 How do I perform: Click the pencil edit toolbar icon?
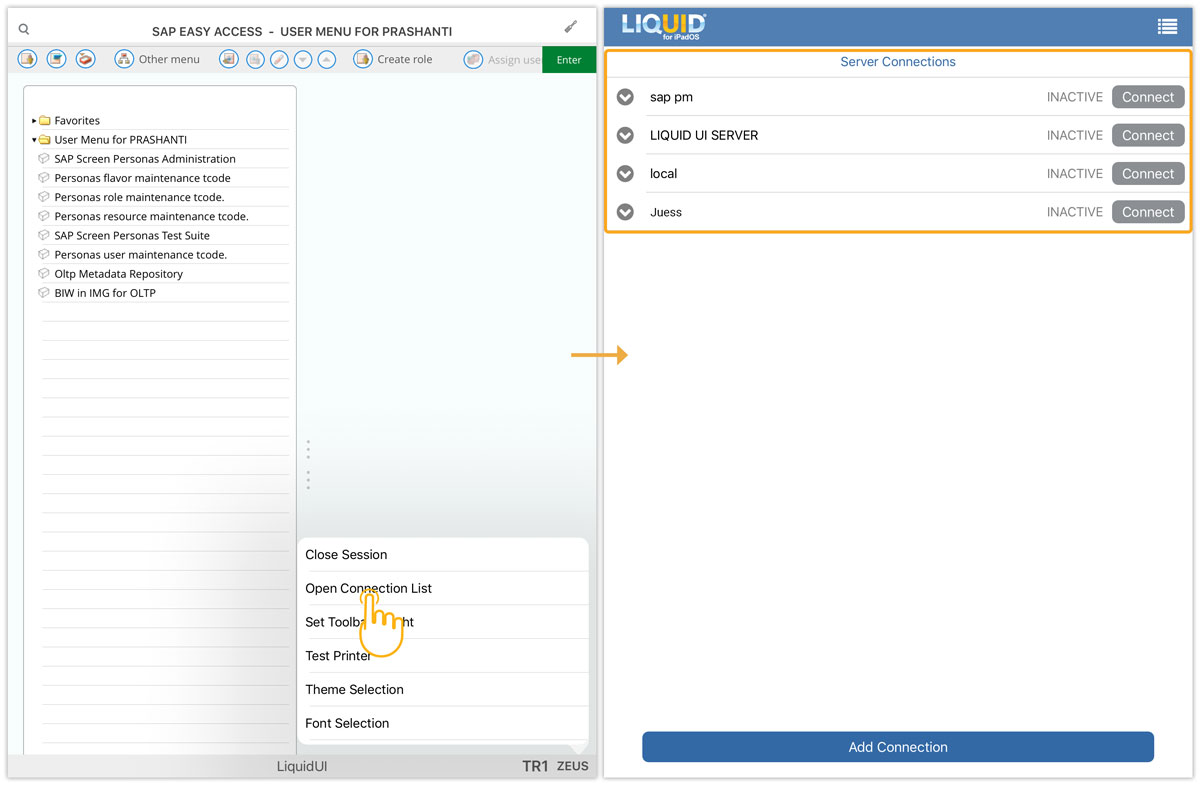point(279,59)
